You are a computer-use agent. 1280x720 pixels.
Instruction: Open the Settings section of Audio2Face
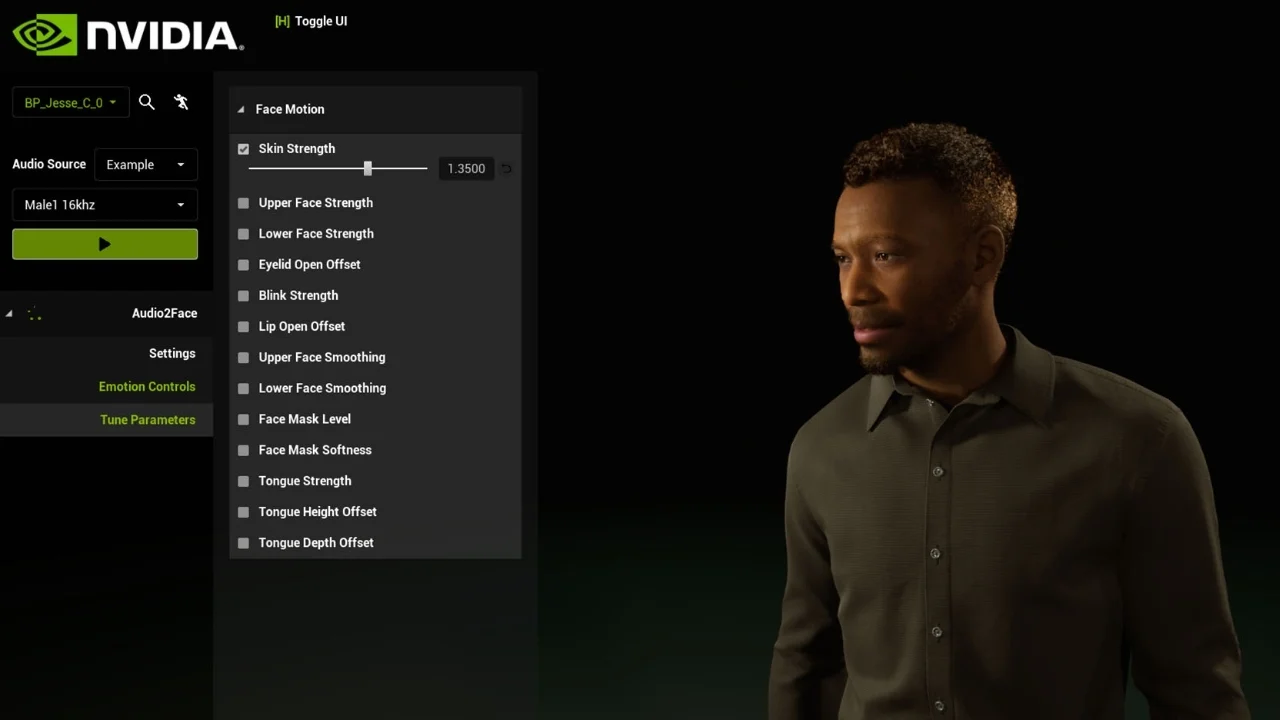(x=172, y=353)
